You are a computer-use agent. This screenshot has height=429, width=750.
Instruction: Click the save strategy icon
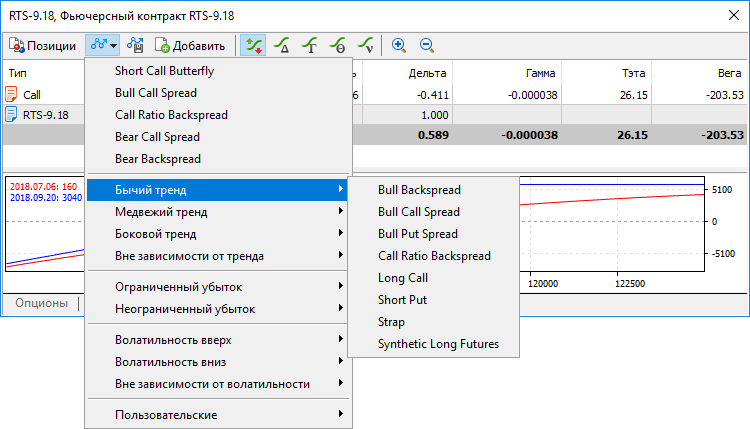[x=138, y=45]
